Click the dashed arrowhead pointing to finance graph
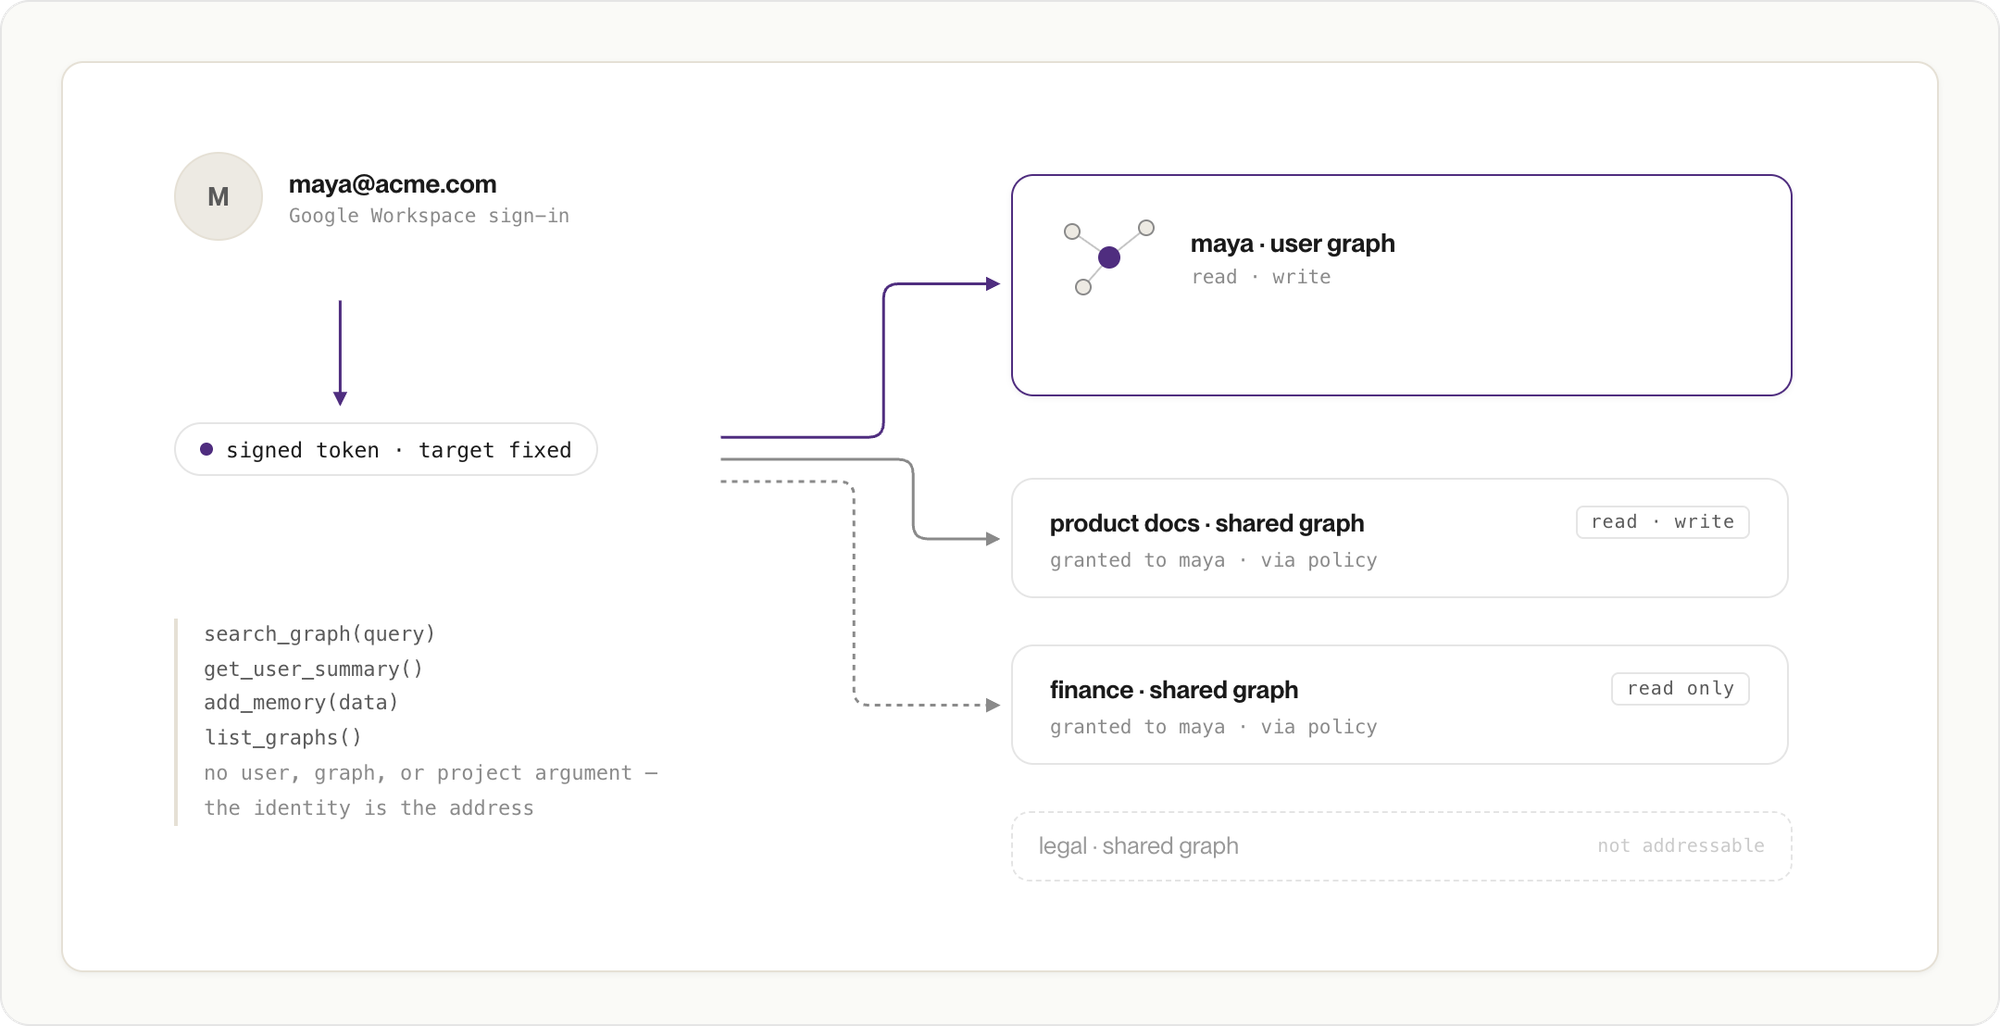The image size is (2000, 1026). point(992,705)
